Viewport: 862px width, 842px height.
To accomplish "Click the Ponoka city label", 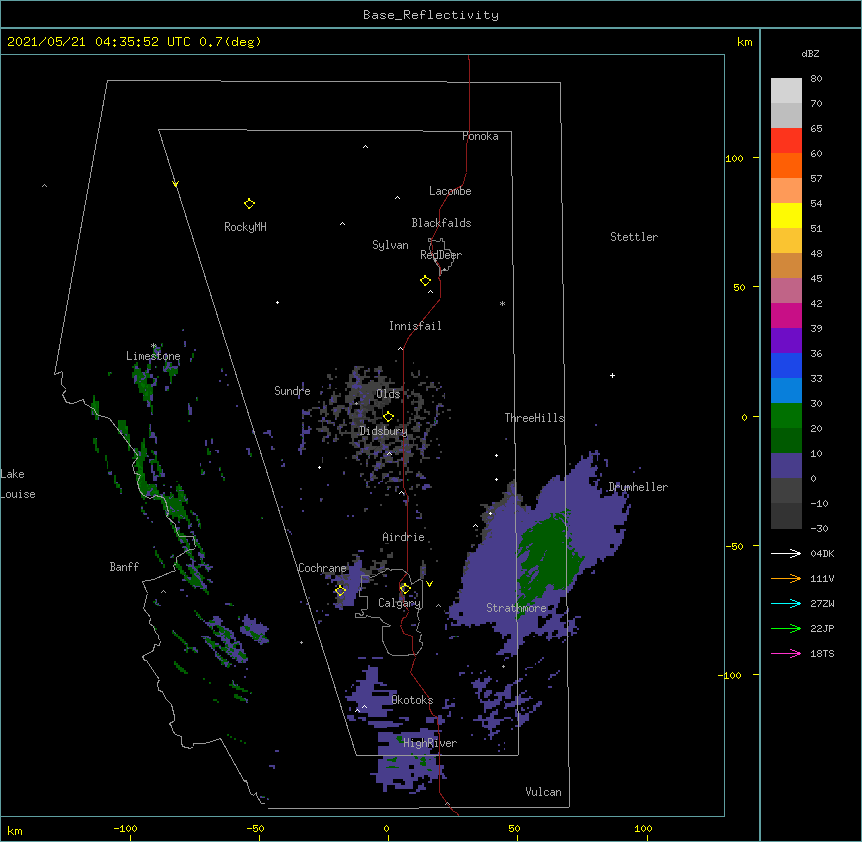I will pyautogui.click(x=480, y=136).
